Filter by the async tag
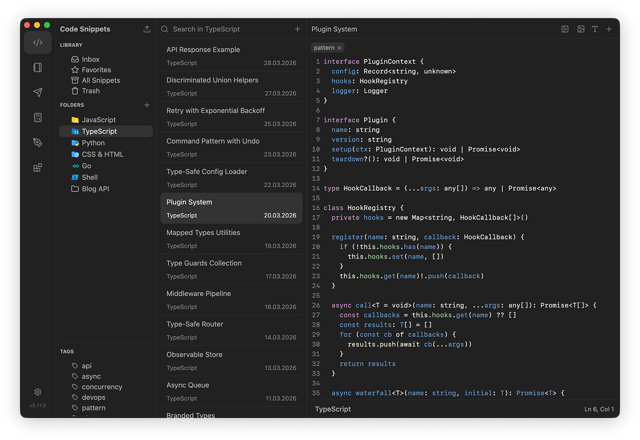 106,376
